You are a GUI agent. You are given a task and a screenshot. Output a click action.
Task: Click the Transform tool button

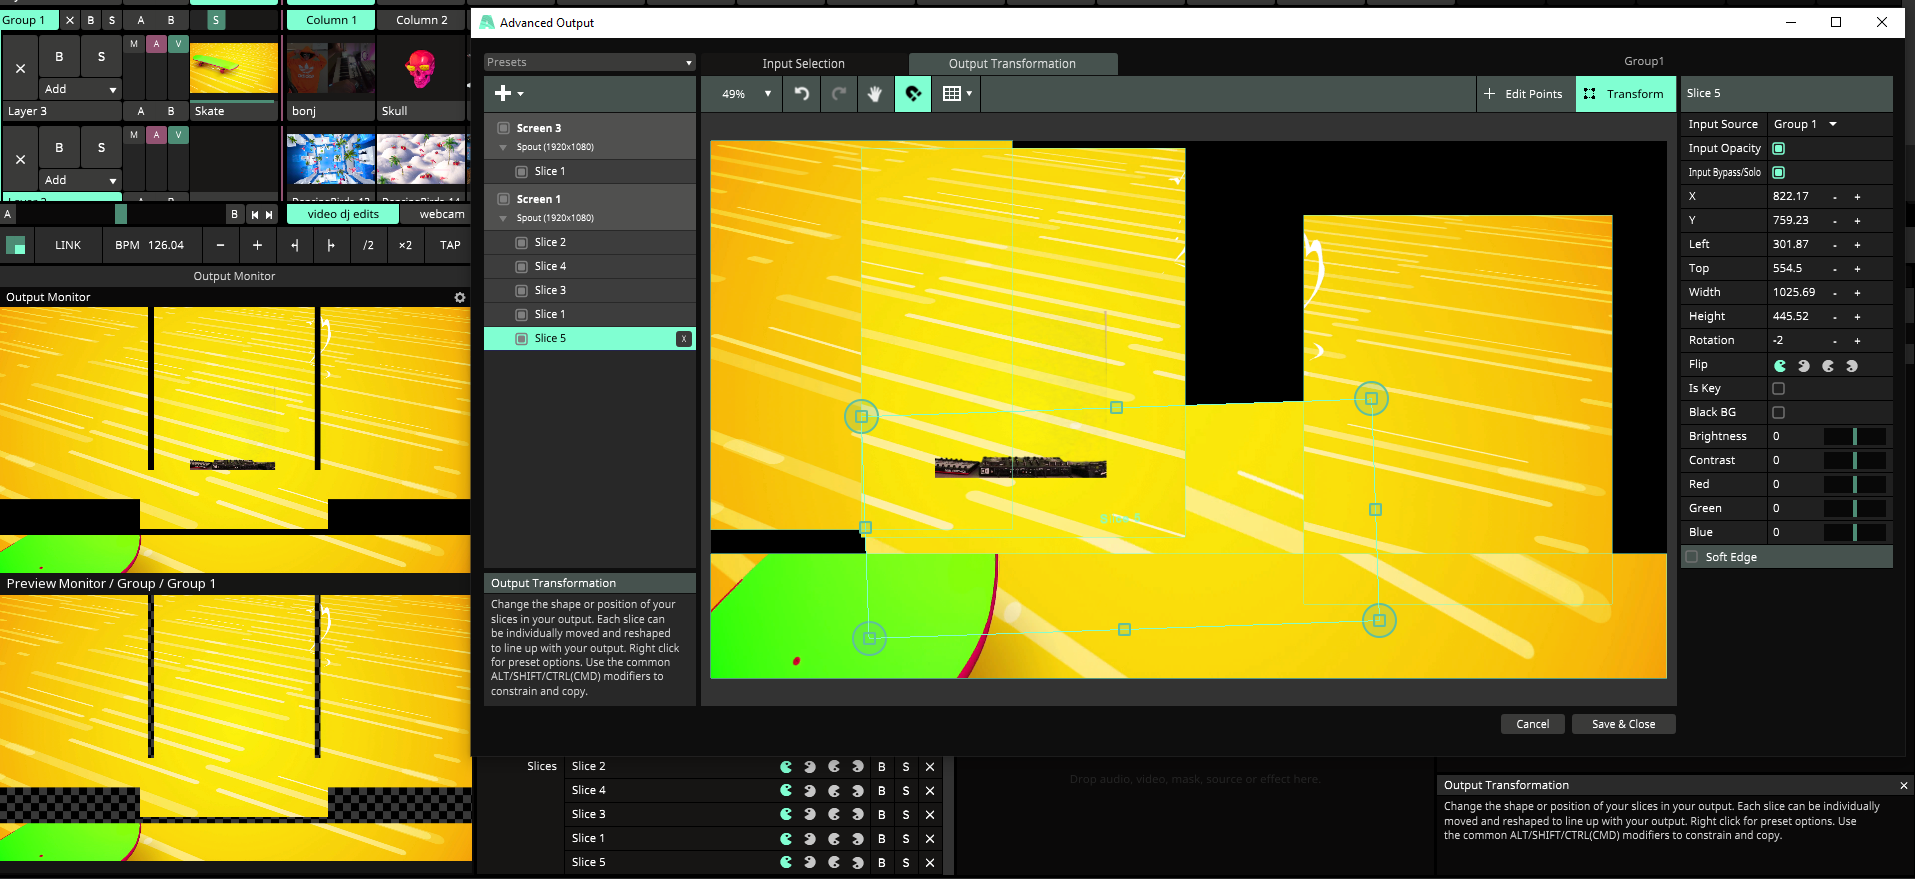1624,94
